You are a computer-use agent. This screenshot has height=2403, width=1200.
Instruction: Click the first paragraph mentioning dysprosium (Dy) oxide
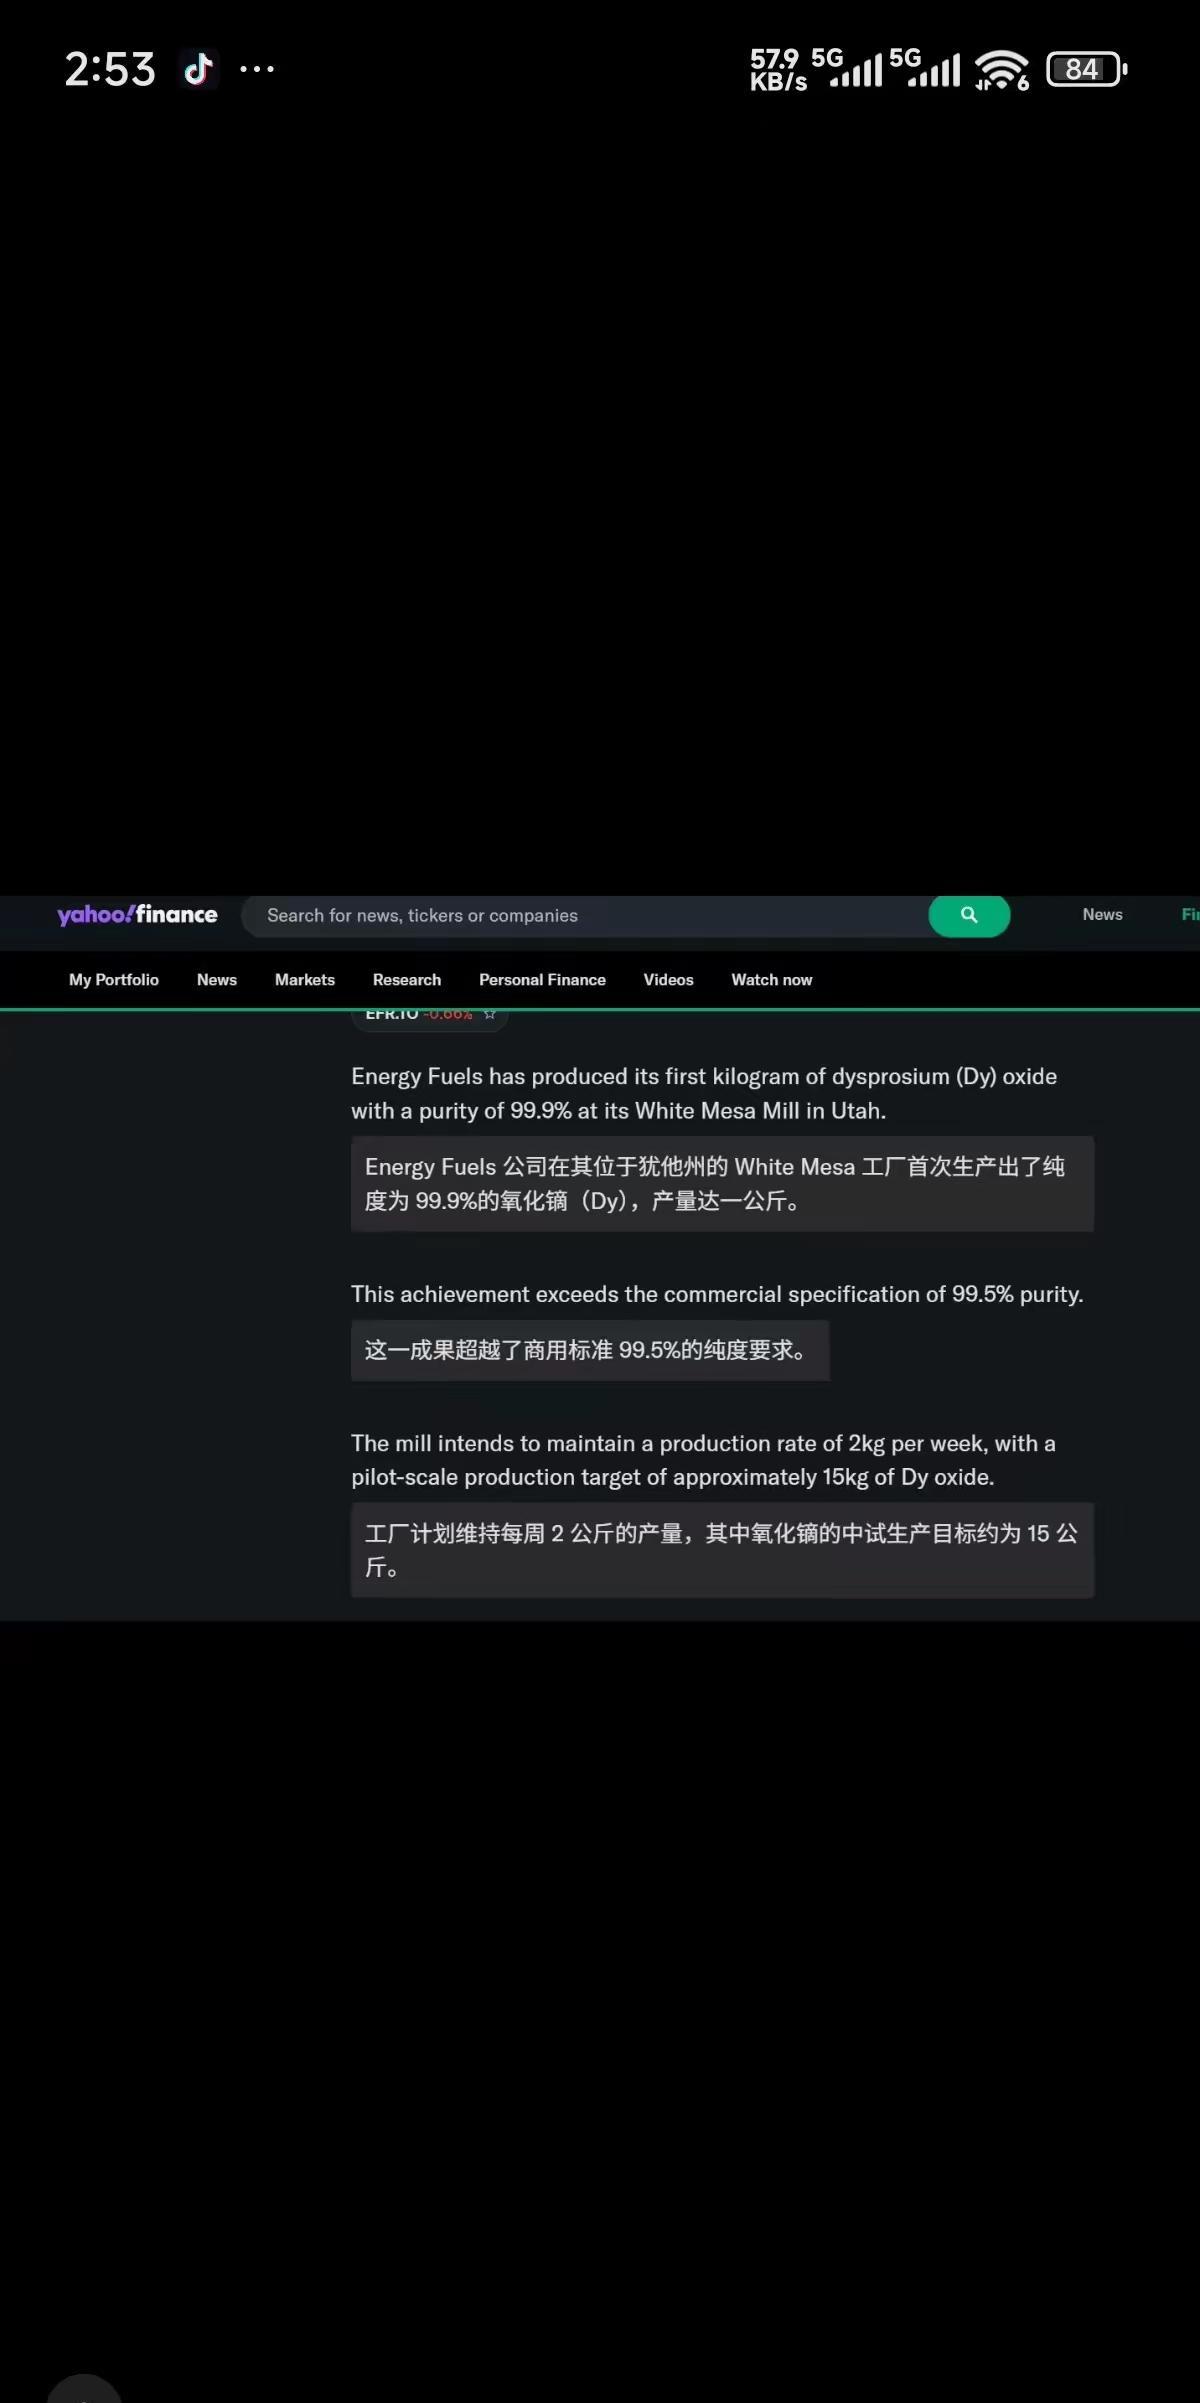704,1093
